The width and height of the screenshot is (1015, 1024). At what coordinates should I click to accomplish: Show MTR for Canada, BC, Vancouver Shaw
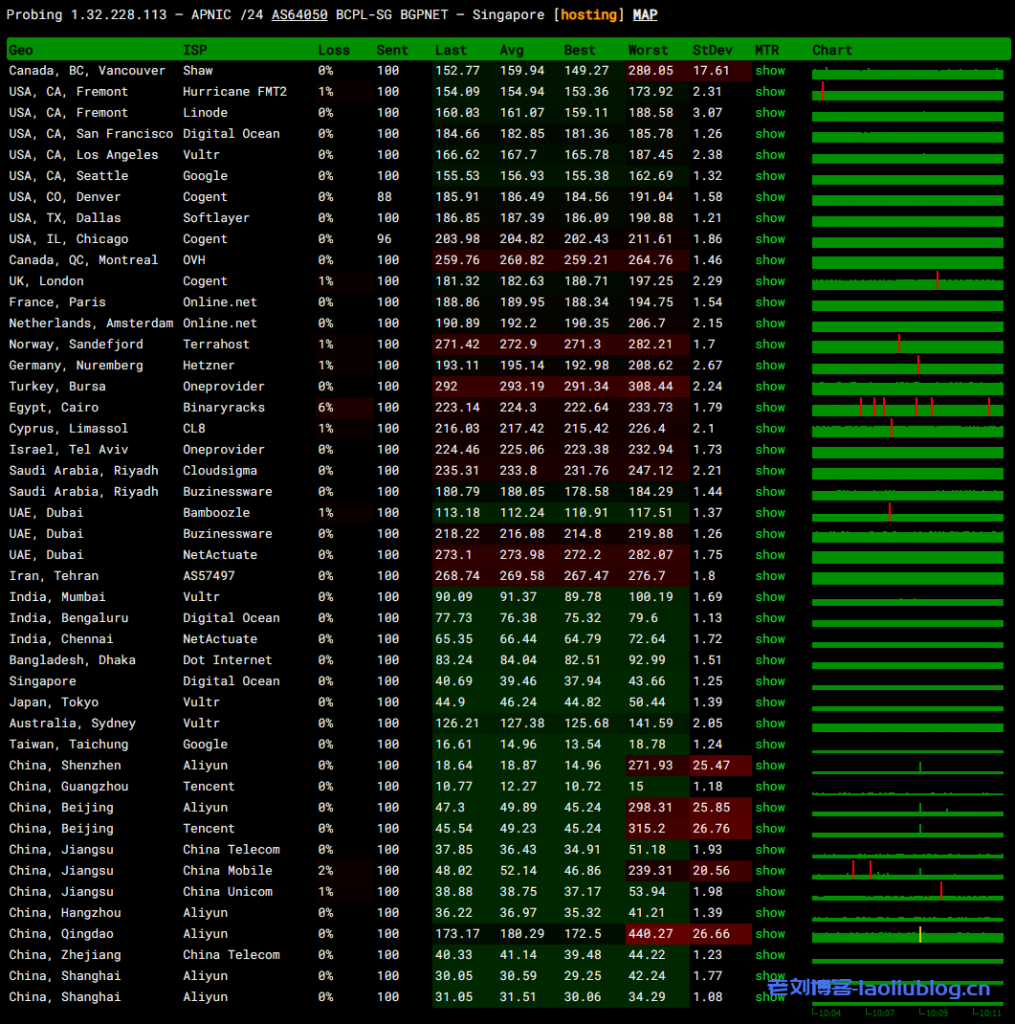pyautogui.click(x=770, y=71)
